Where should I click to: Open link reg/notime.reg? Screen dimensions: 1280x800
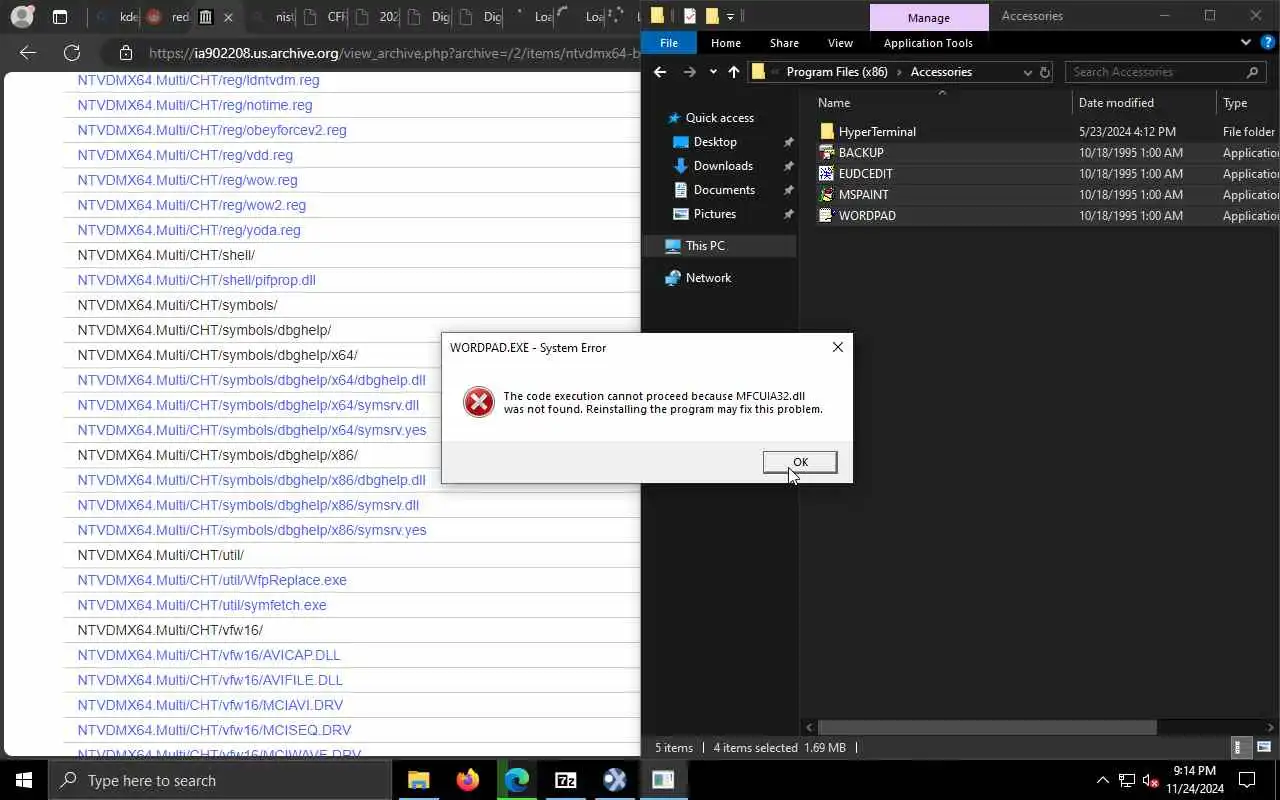(x=195, y=105)
